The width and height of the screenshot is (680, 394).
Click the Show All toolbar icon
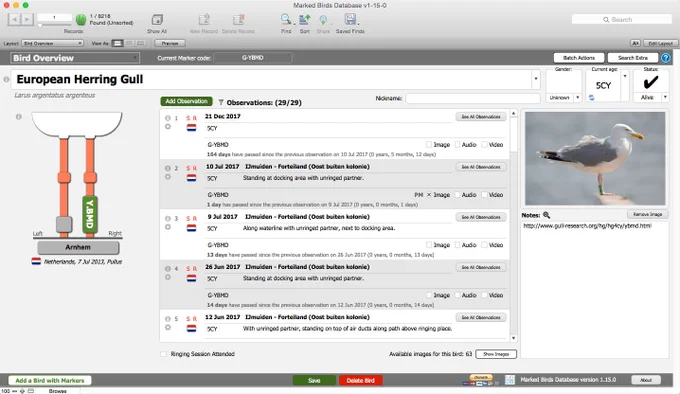[157, 20]
